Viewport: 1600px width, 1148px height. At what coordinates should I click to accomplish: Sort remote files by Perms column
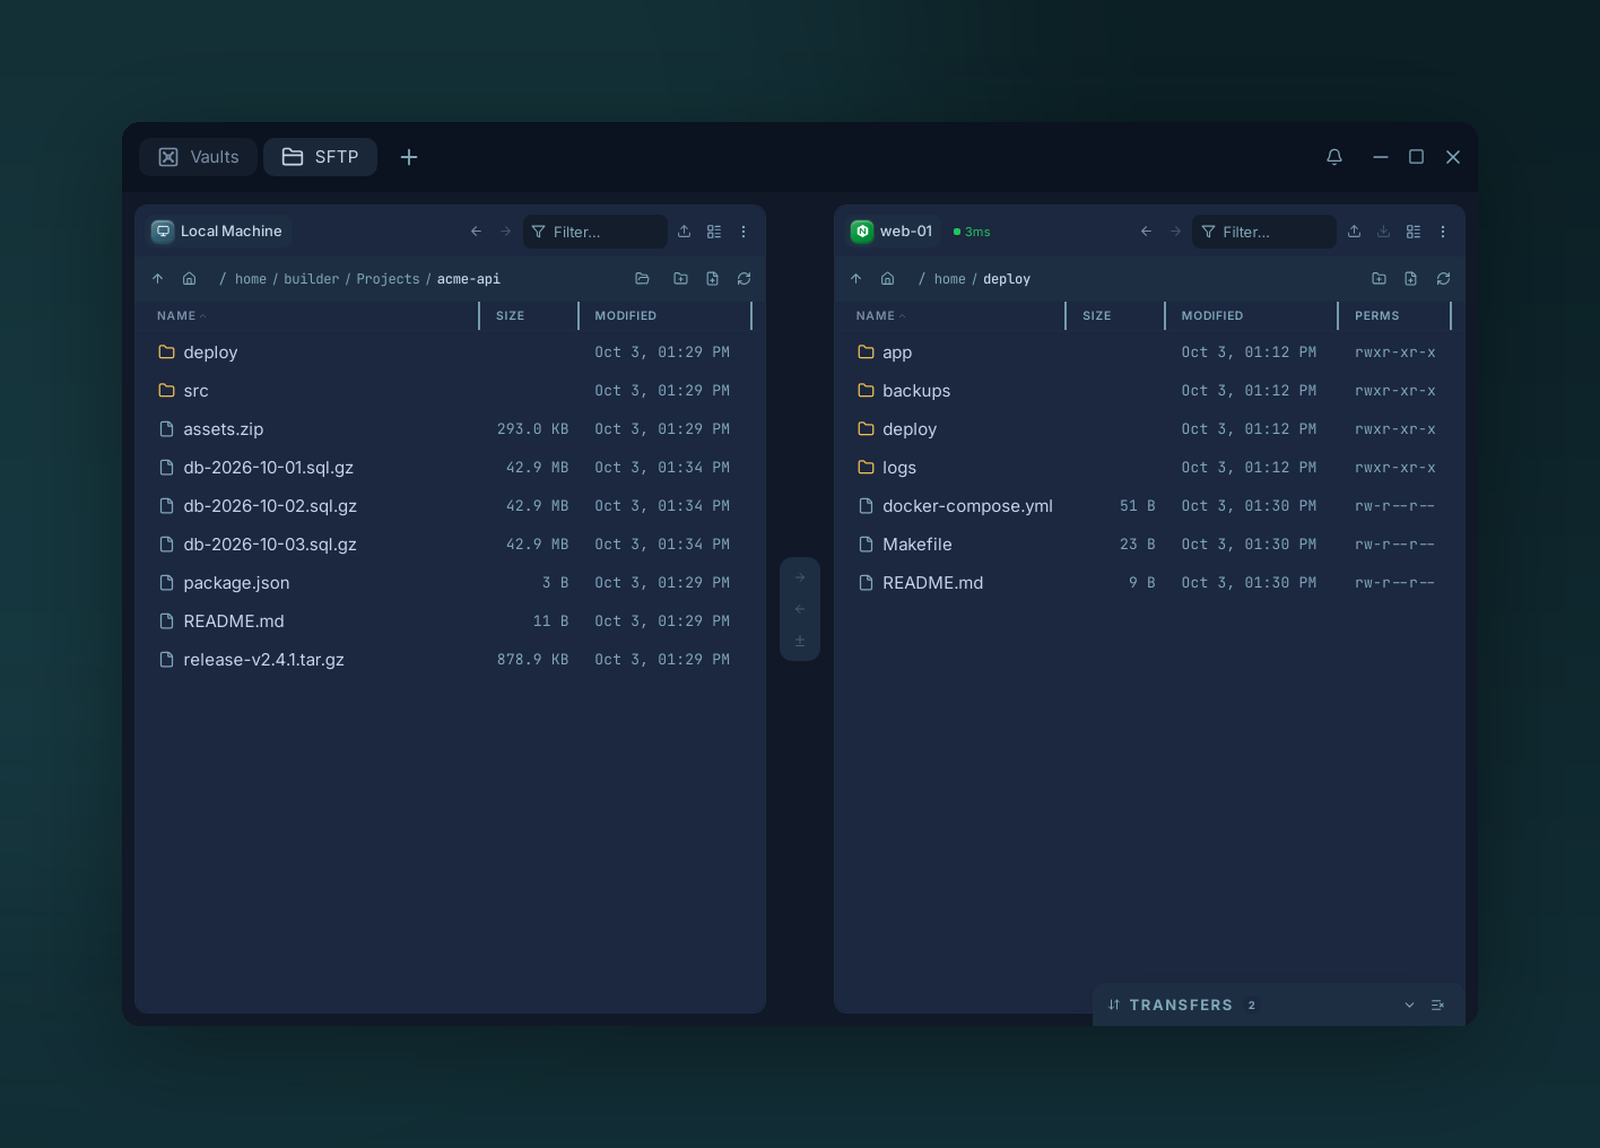click(1377, 316)
